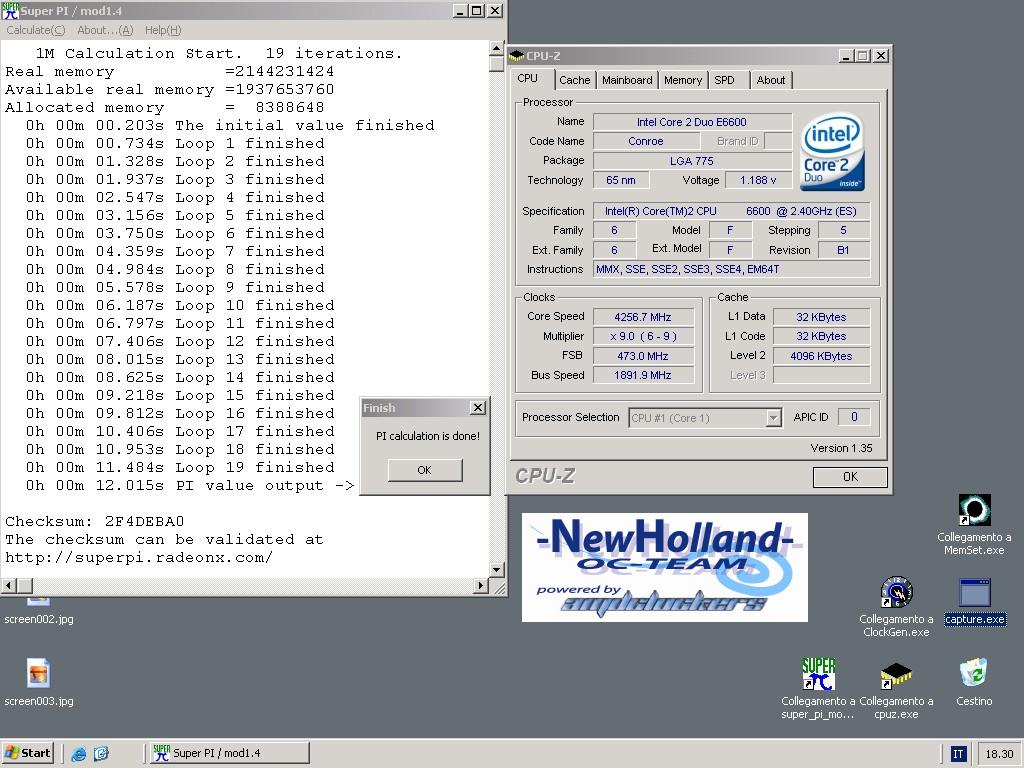The width and height of the screenshot is (1024, 768).
Task: Click the Core Speed 4256.7 MHz field
Action: pos(643,317)
